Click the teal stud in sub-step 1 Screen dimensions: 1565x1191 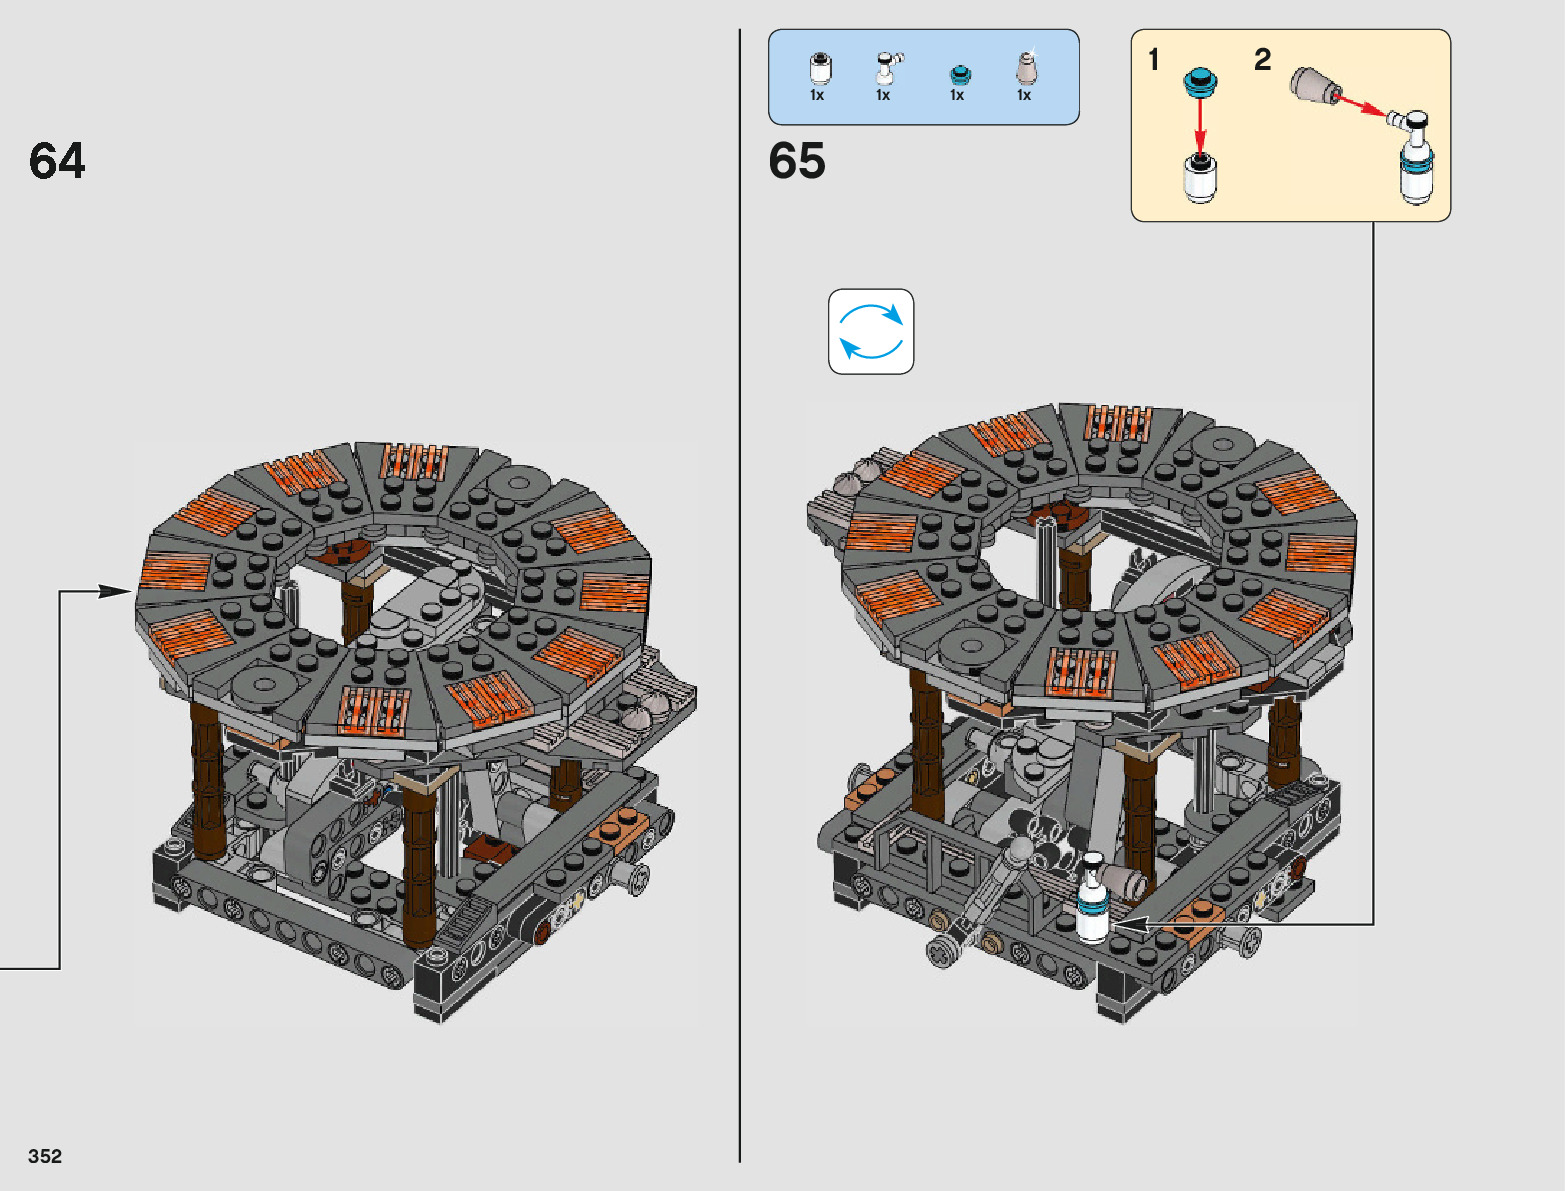(1200, 82)
